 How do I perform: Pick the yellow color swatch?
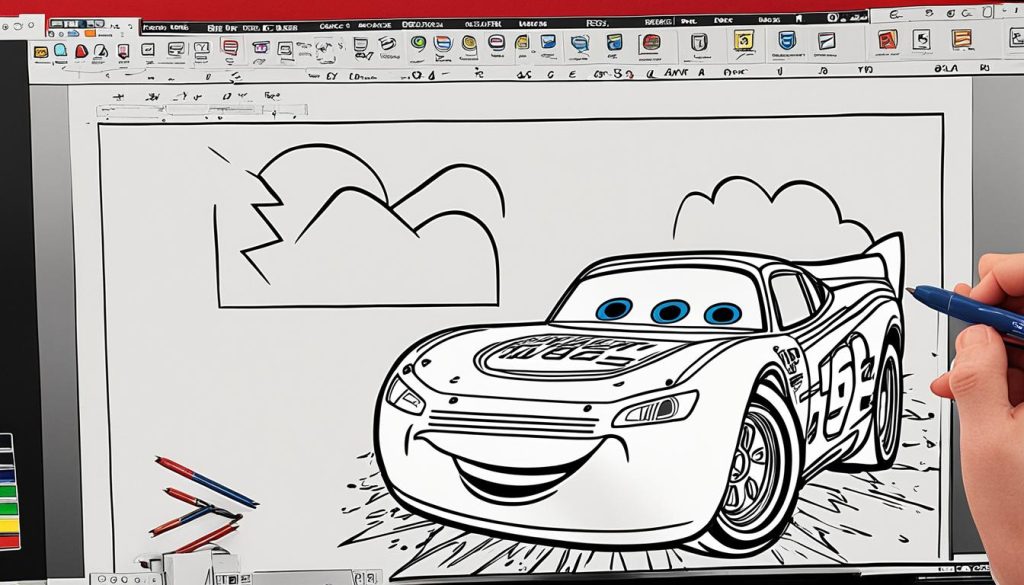pos(9,525)
